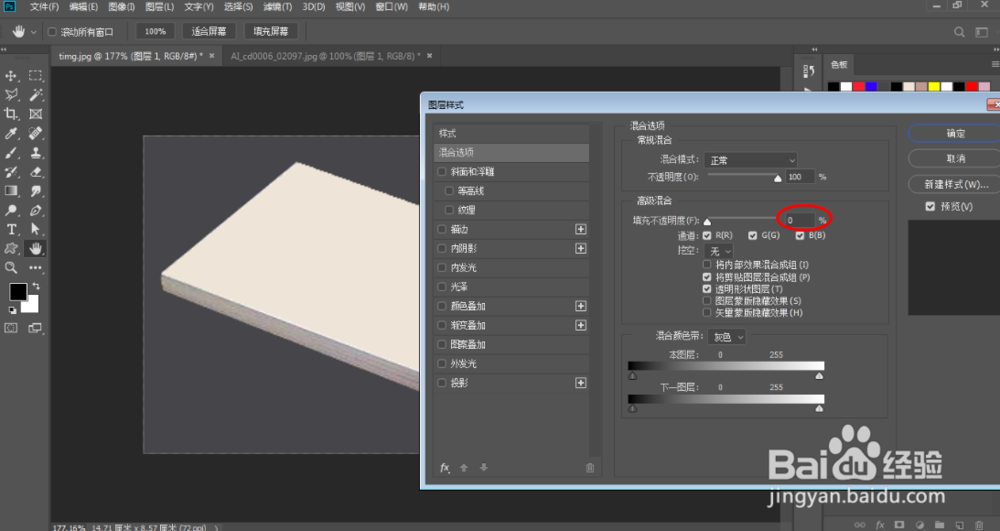Image resolution: width=1000 pixels, height=531 pixels.
Task: Select the Crop tool
Action: click(11, 114)
